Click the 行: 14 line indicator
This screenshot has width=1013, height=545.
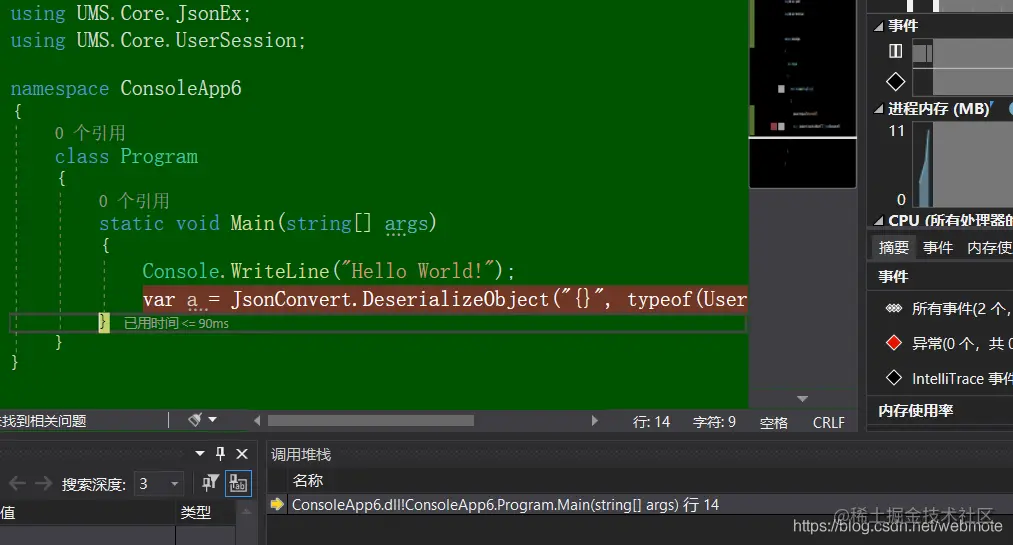click(x=651, y=422)
